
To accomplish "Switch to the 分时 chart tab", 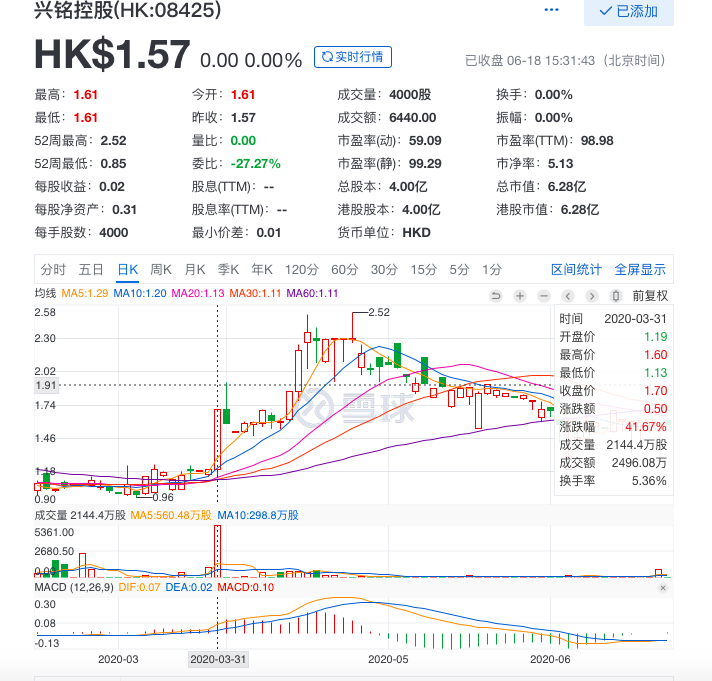I will (x=53, y=270).
